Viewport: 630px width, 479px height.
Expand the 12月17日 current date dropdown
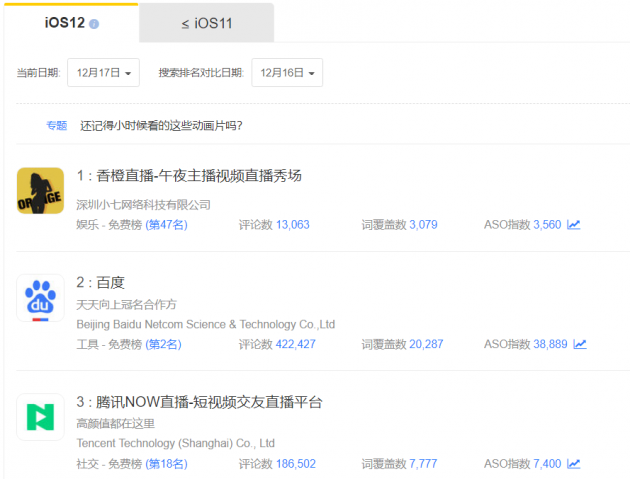[x=103, y=73]
